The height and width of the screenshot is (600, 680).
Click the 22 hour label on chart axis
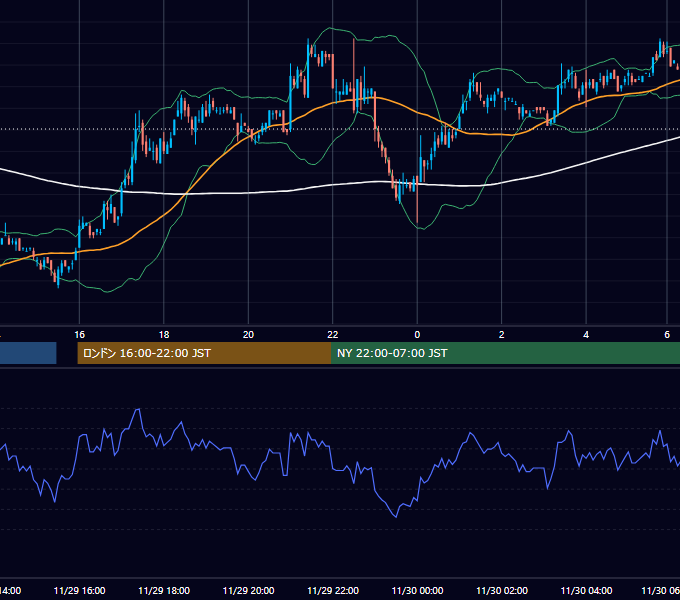point(333,335)
